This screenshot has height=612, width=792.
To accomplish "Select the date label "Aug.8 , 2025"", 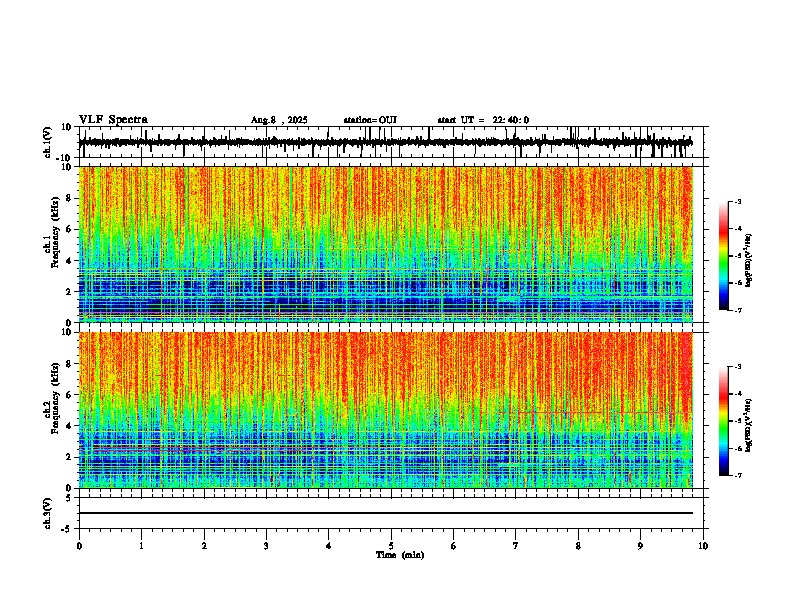I will (279, 120).
